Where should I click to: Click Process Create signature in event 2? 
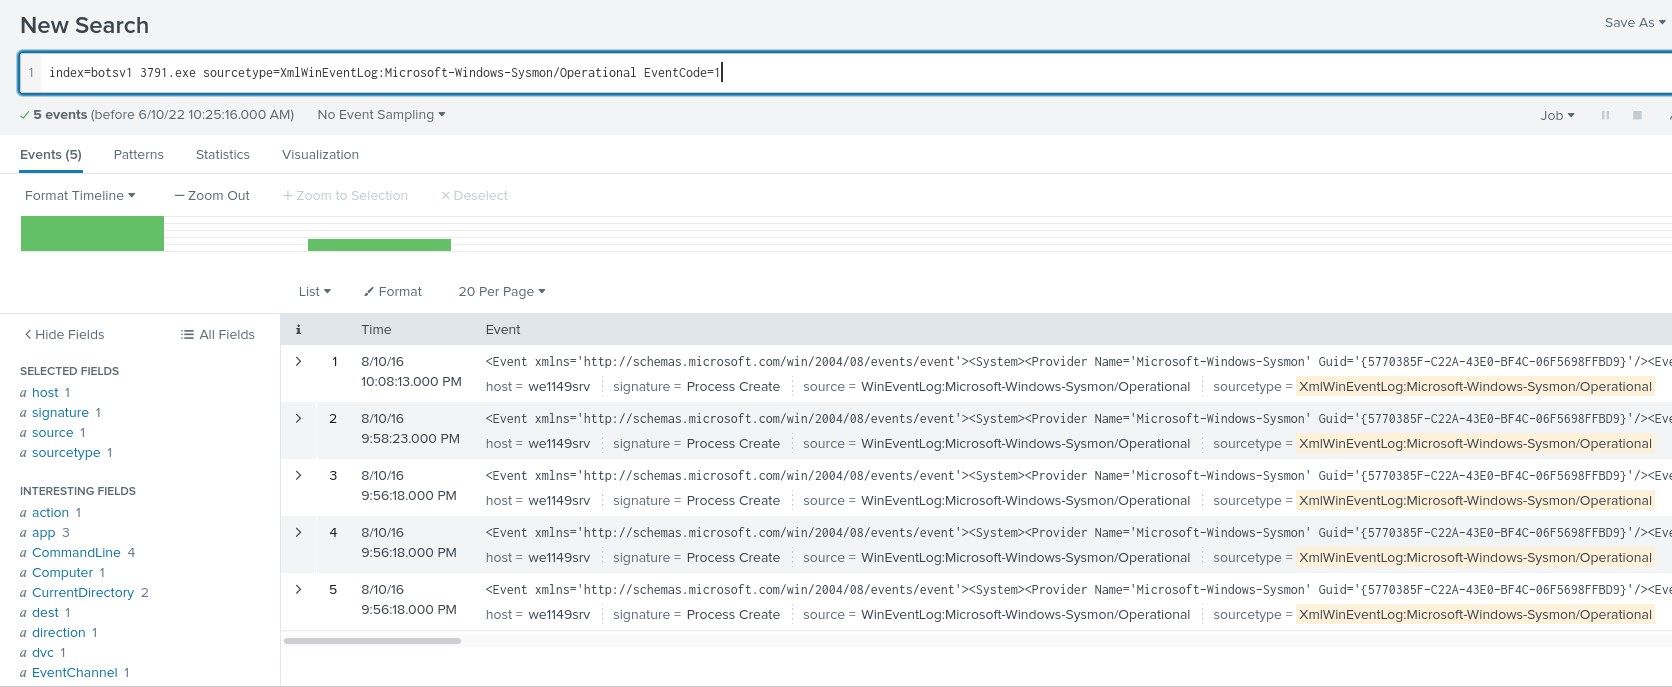(x=733, y=443)
